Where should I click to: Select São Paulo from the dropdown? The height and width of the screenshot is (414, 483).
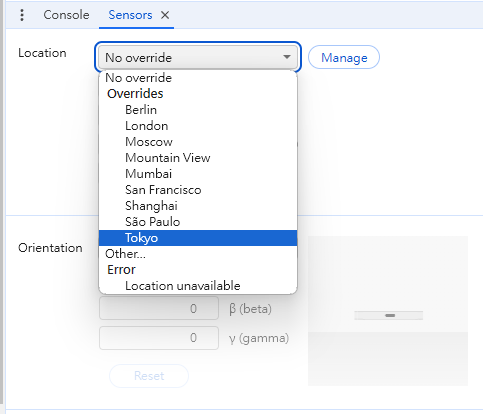pos(198,222)
